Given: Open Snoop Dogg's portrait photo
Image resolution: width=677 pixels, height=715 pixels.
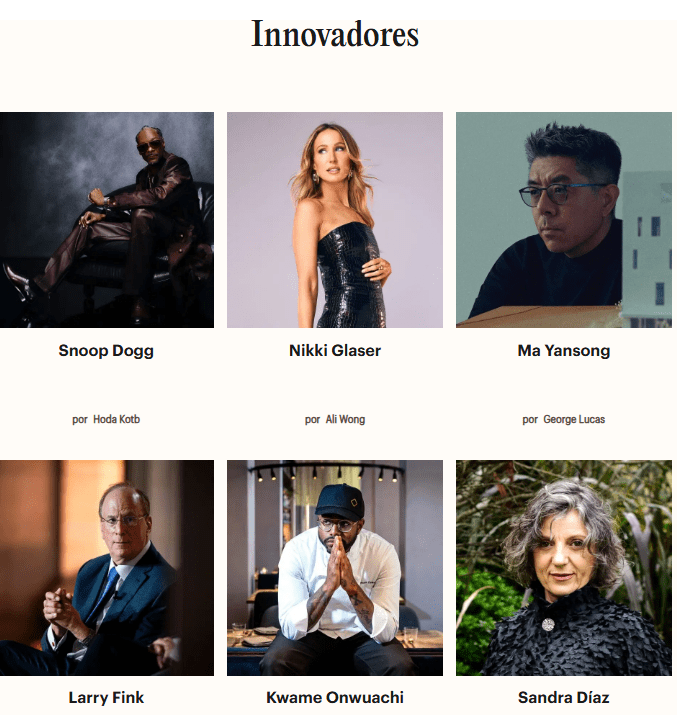Looking at the screenshot, I should [107, 220].
